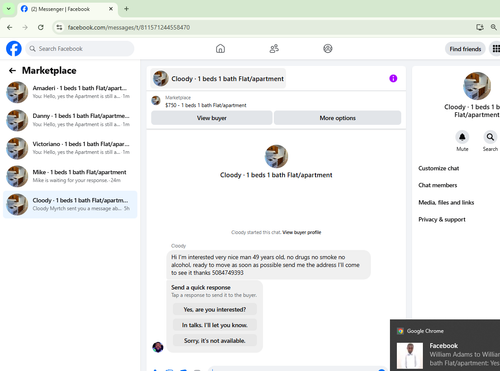500x371 pixels.
Task: Click the Cloody chat header title
Action: (218, 79)
